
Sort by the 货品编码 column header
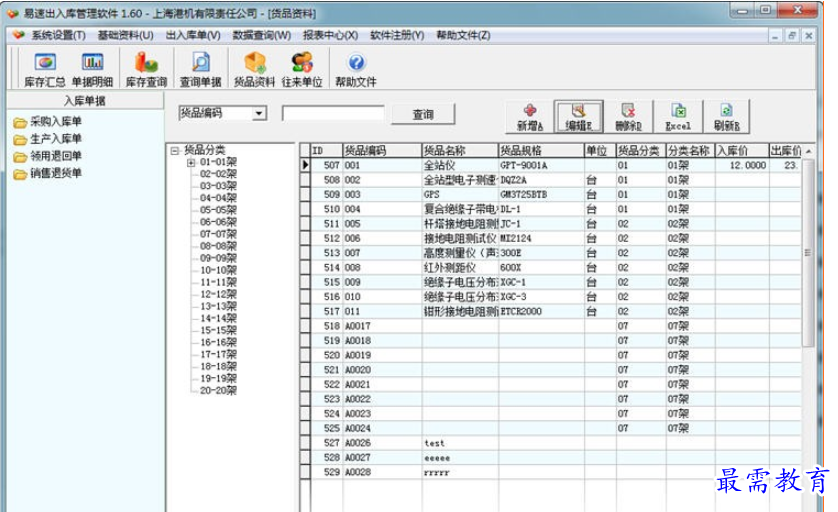coord(382,151)
